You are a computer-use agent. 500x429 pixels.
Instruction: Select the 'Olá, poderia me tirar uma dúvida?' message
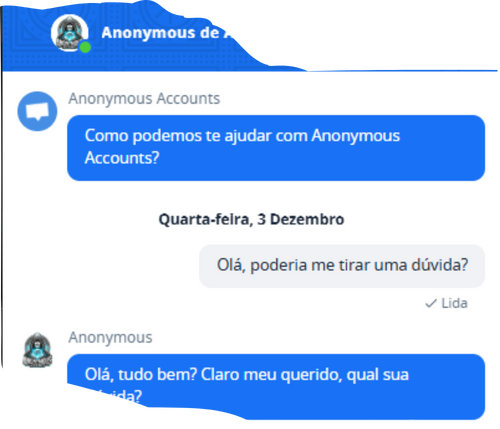[x=342, y=266]
